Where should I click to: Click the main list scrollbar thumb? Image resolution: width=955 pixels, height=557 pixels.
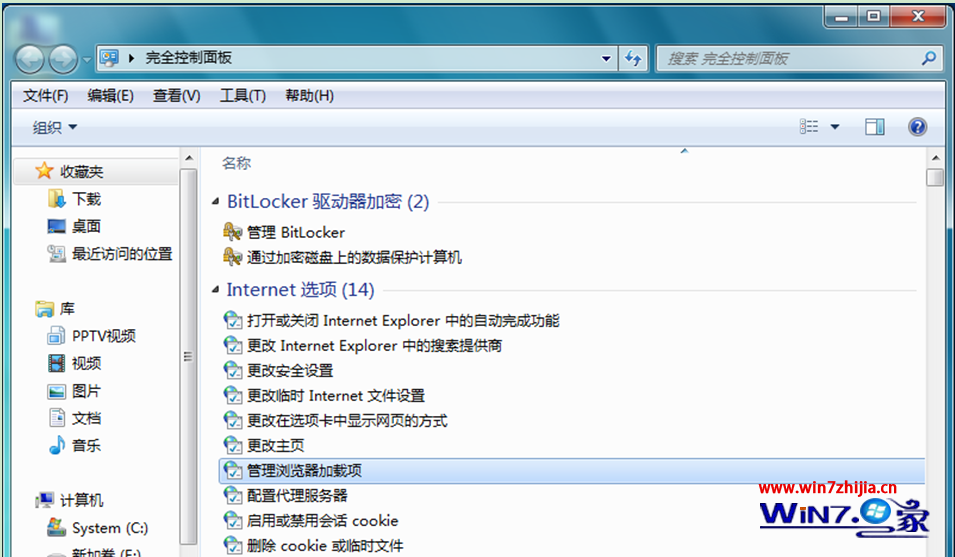pos(935,178)
